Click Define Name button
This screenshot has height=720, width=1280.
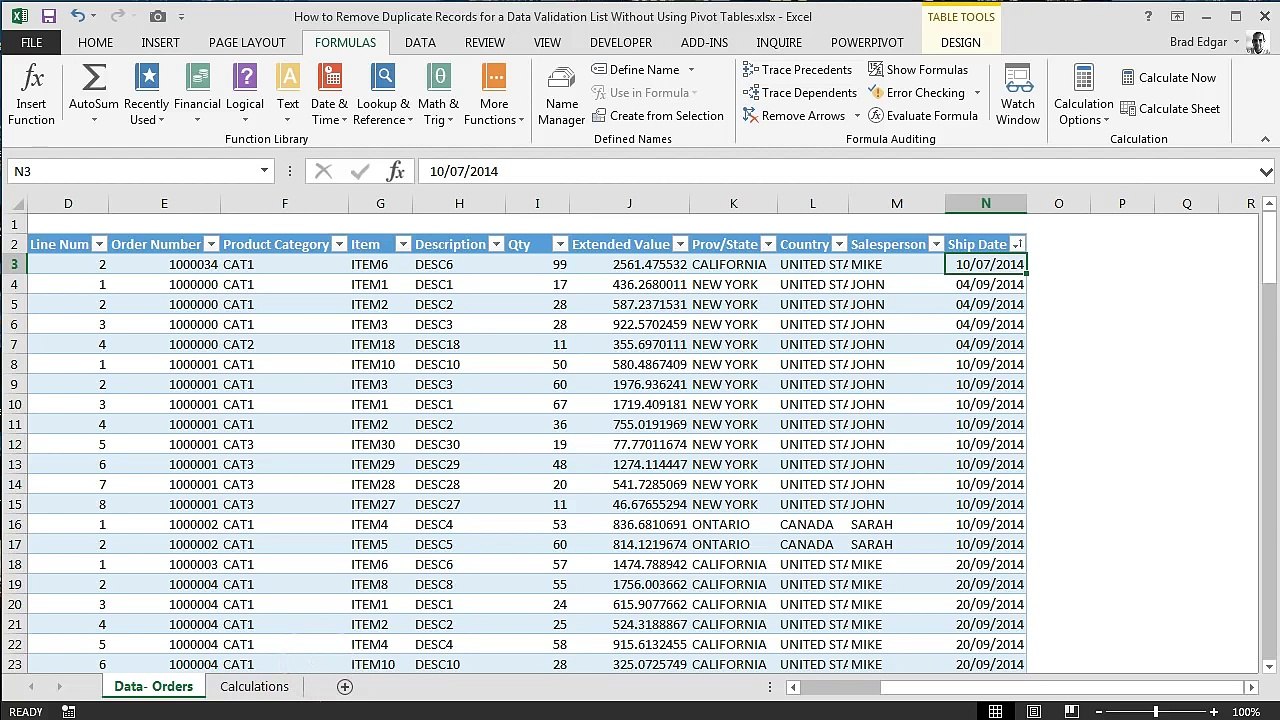pyautogui.click(x=644, y=70)
